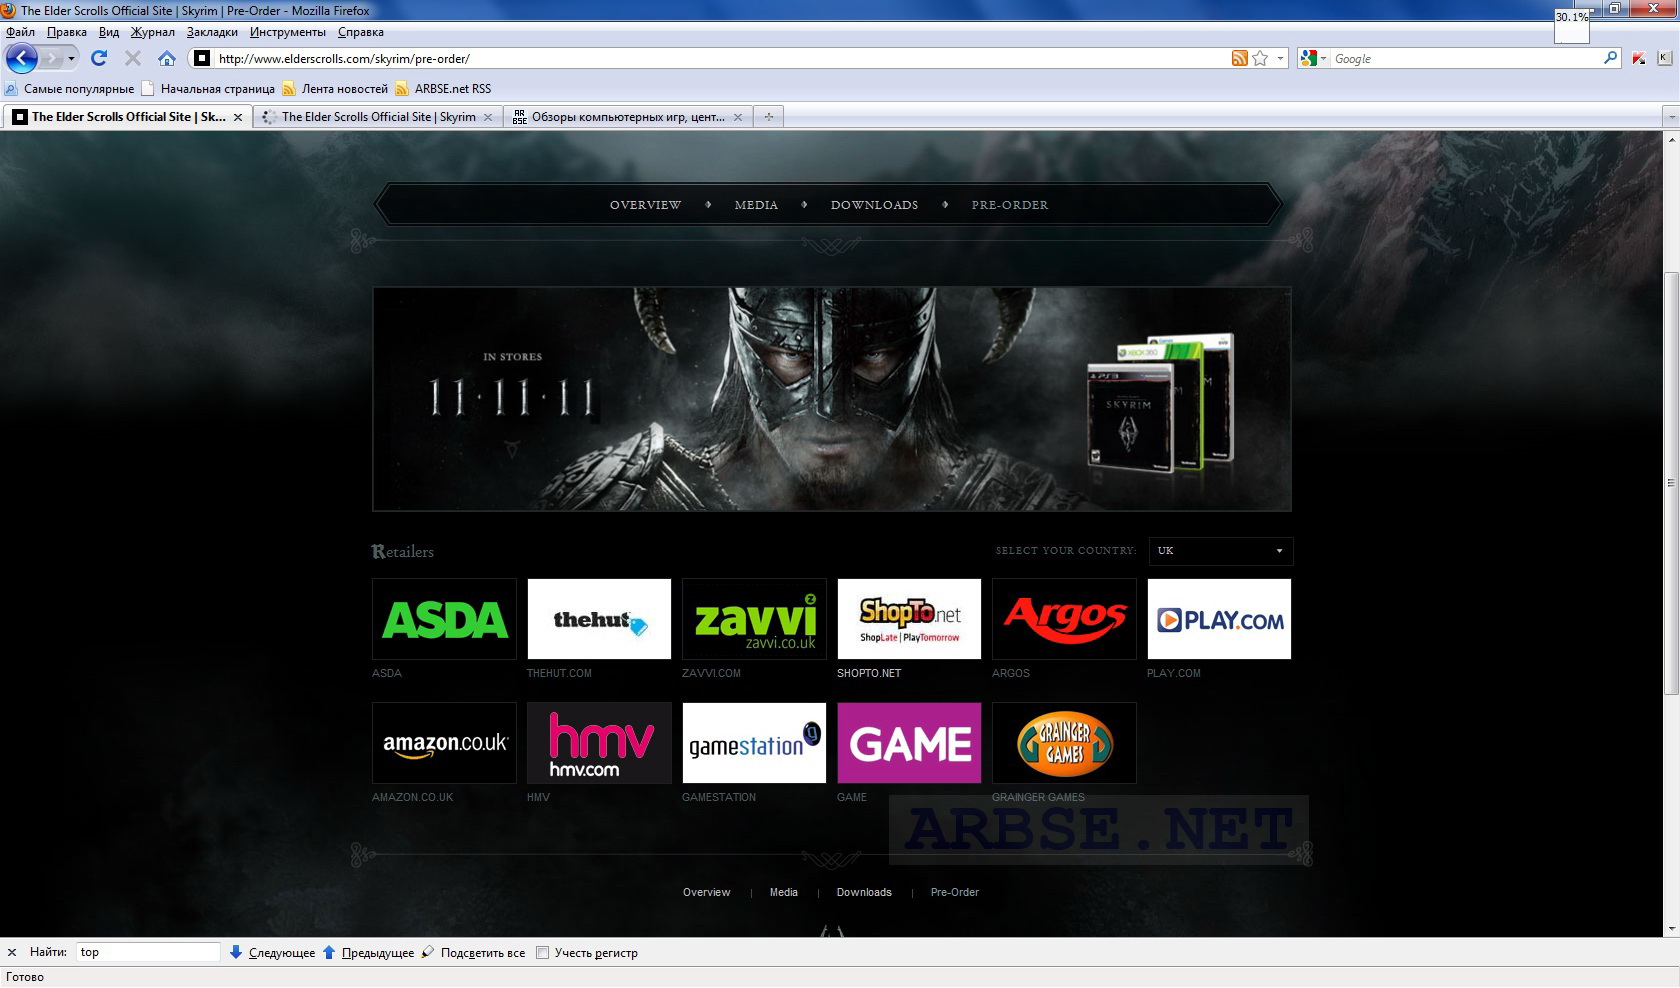Go to PRE-ORDER in top navigation
The height and width of the screenshot is (988, 1680).
(1010, 205)
